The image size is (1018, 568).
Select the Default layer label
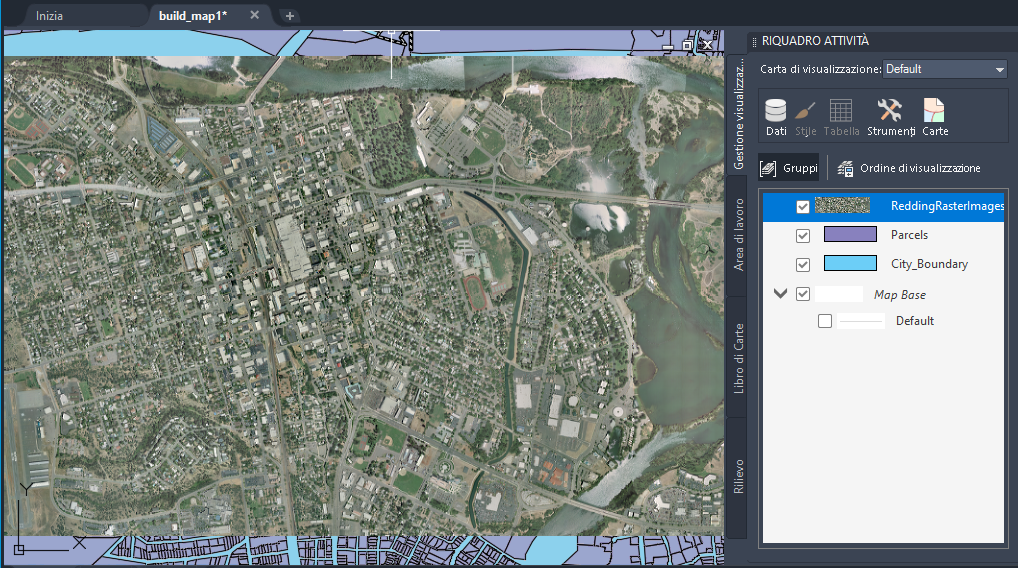pyautogui.click(x=915, y=321)
